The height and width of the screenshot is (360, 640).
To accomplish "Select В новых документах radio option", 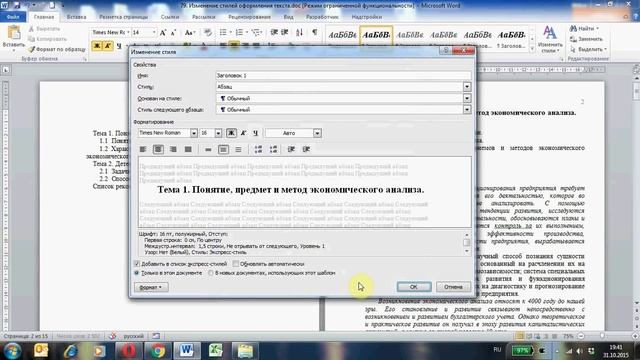I will [x=211, y=273].
